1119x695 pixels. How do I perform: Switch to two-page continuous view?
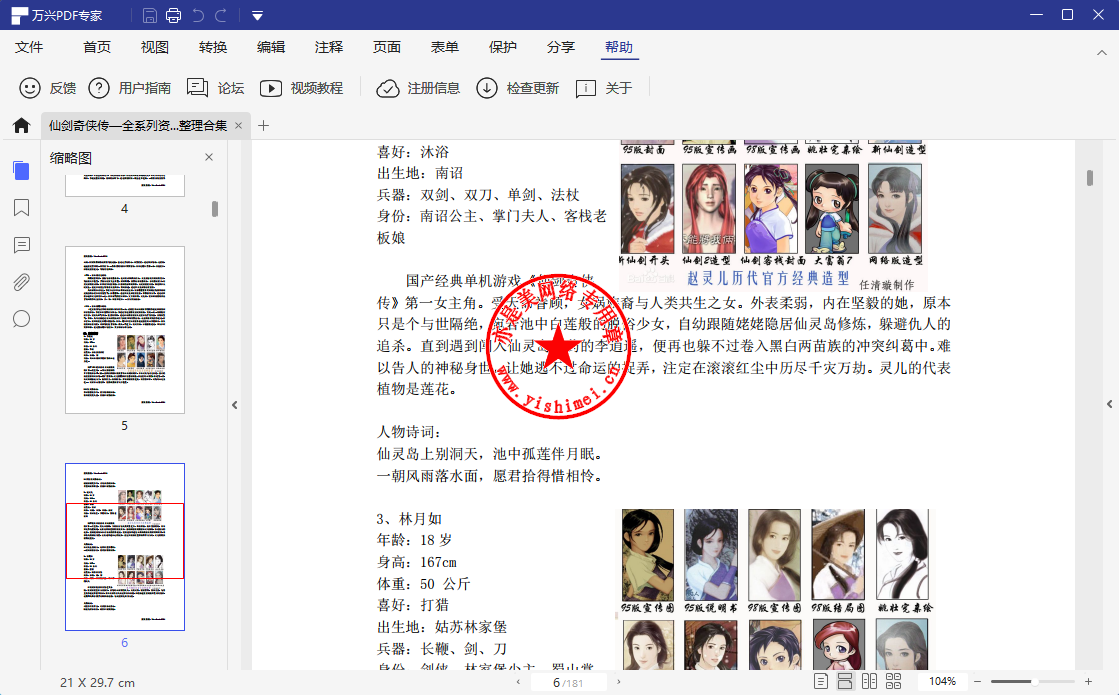893,681
